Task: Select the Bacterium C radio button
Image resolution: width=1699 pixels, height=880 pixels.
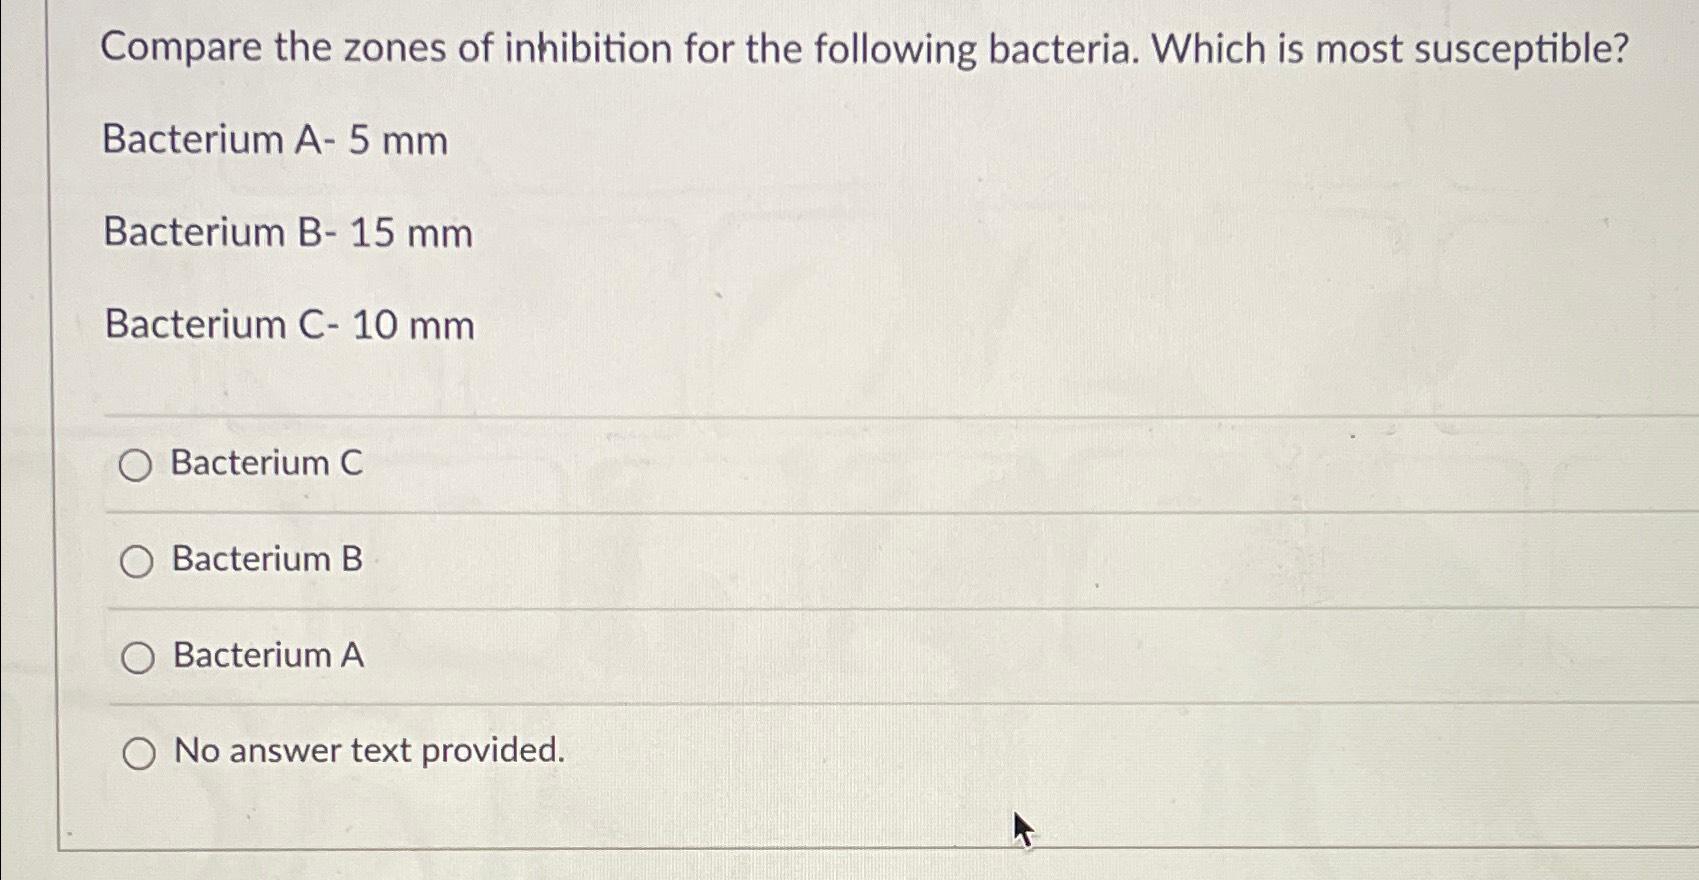Action: point(139,466)
